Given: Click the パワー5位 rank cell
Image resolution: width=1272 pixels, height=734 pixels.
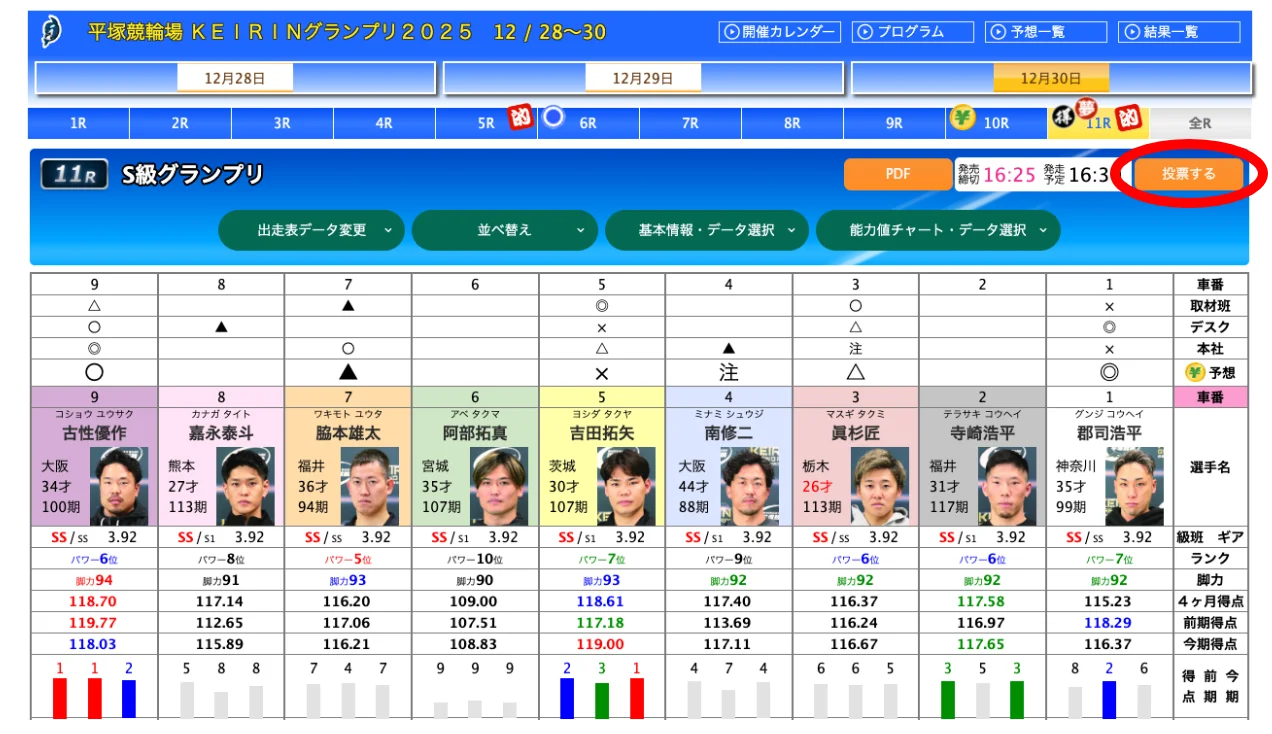Looking at the screenshot, I should 348,559.
